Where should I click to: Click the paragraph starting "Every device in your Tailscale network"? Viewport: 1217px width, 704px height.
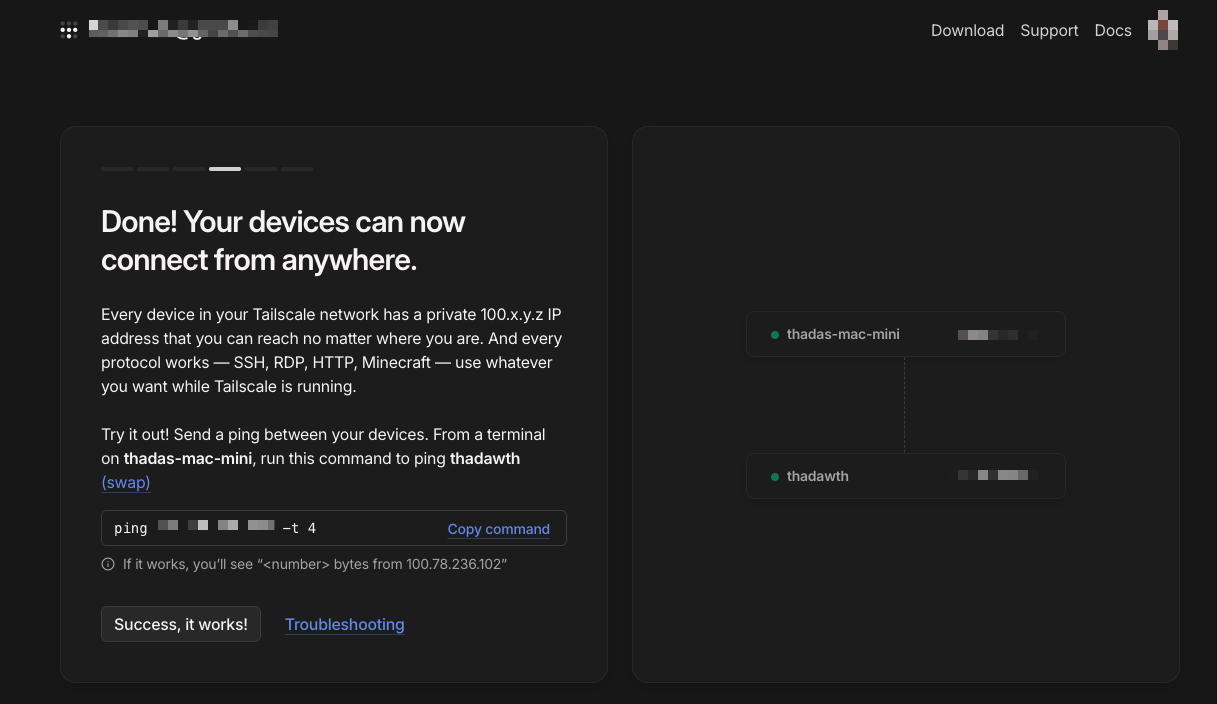point(332,350)
